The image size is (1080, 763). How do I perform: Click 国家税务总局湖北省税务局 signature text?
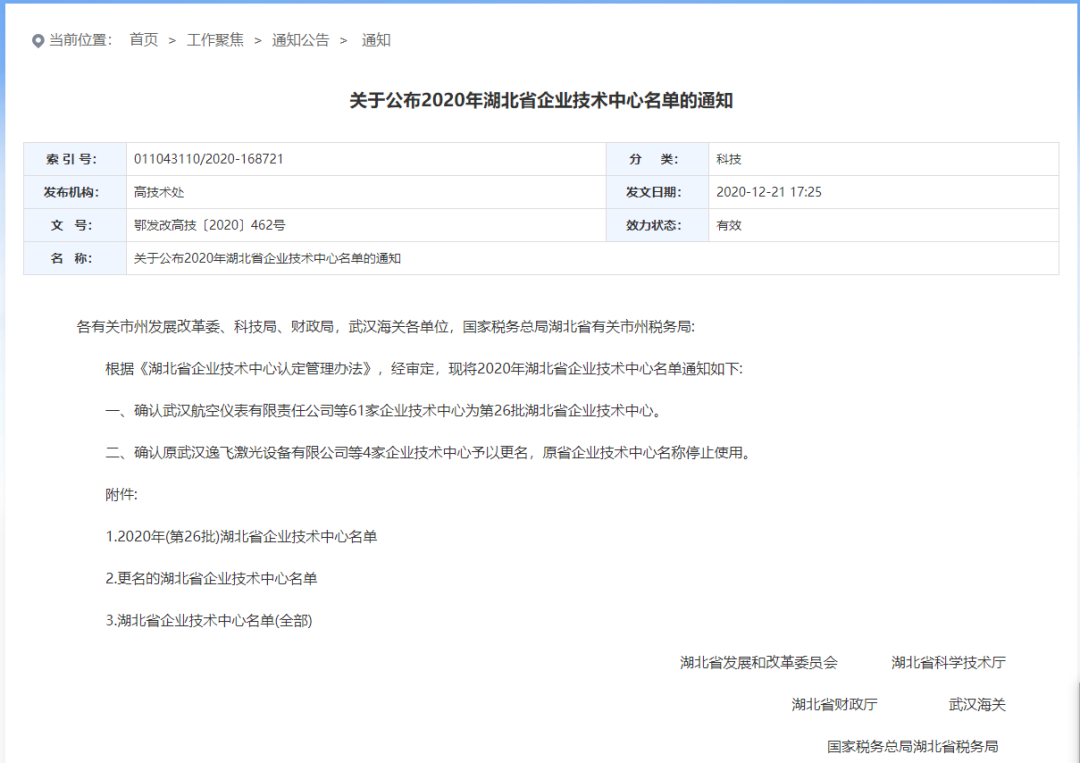coord(912,746)
